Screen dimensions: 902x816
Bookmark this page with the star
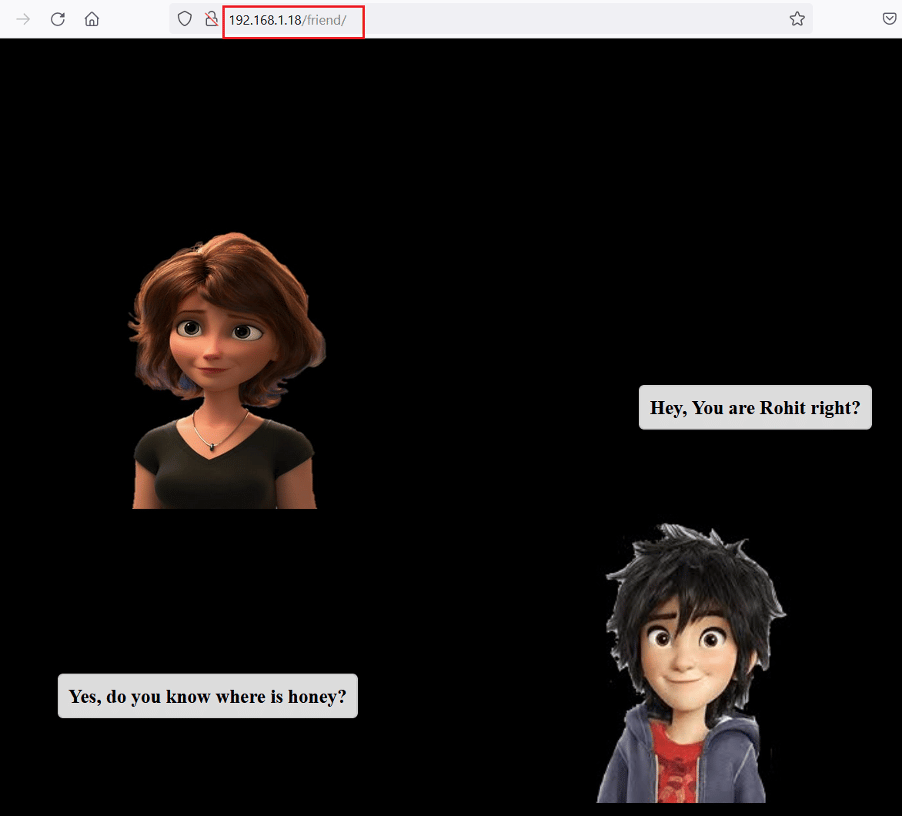[x=797, y=19]
